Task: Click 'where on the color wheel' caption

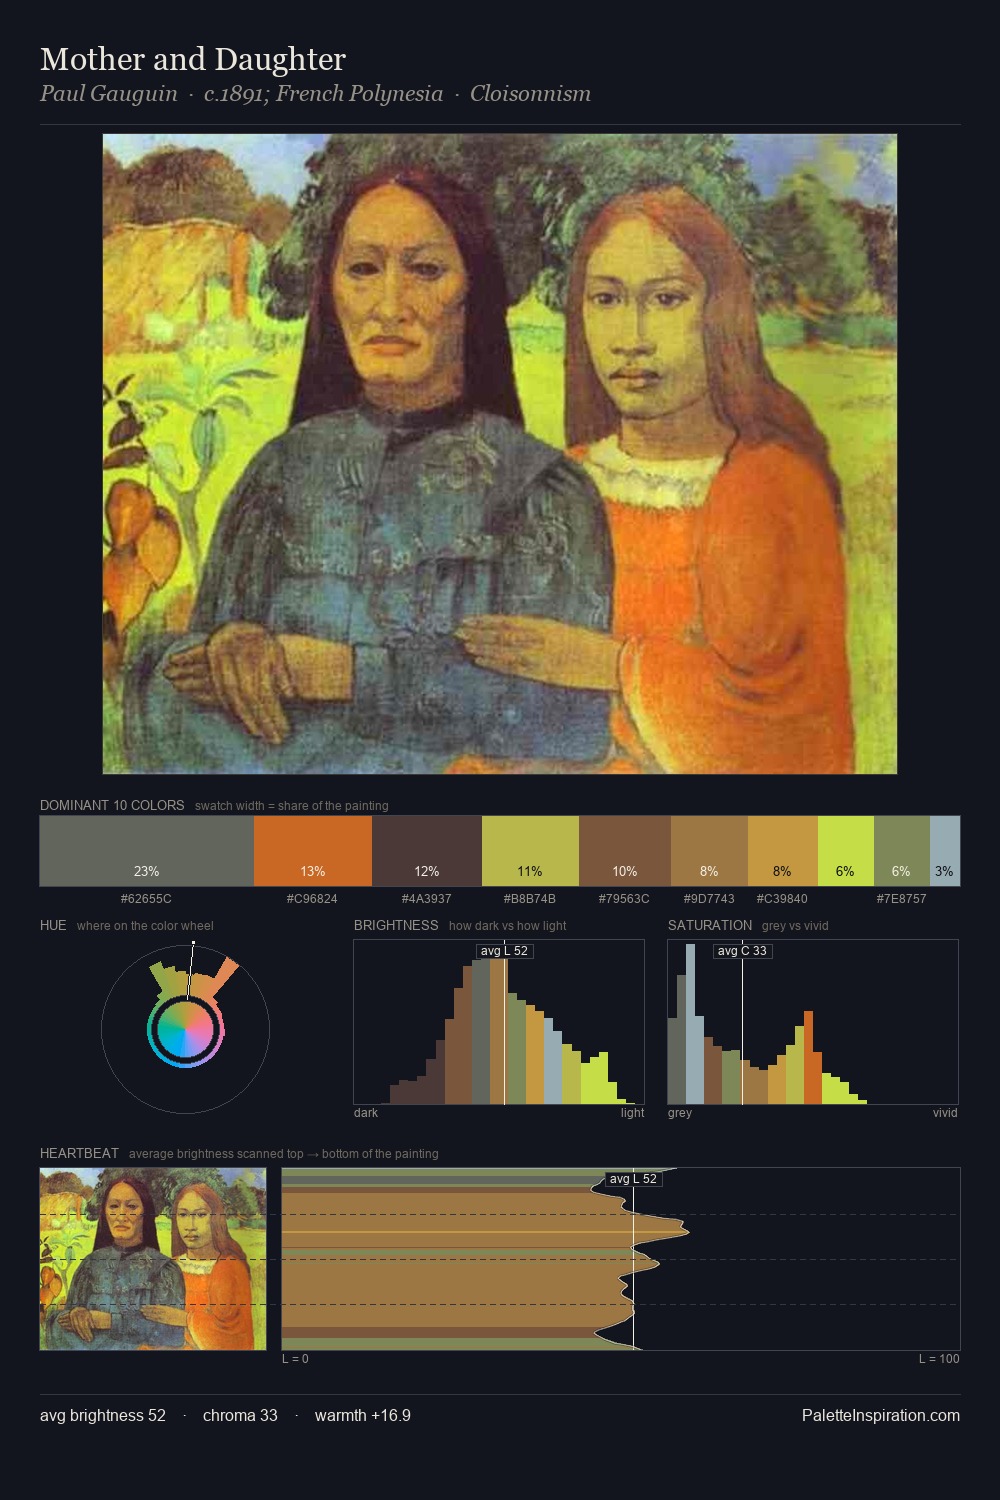Action: tap(145, 925)
